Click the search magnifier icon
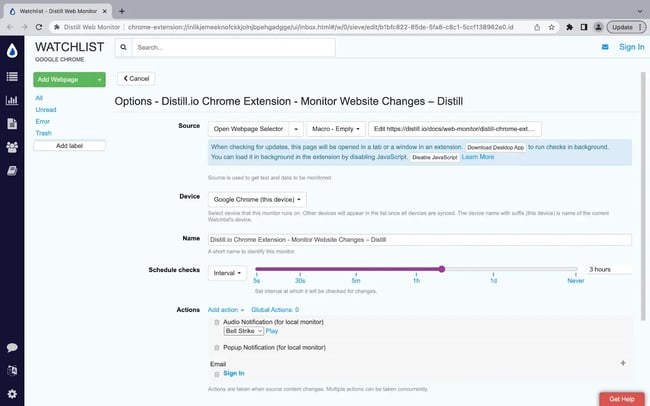The height and width of the screenshot is (406, 650). tap(124, 47)
